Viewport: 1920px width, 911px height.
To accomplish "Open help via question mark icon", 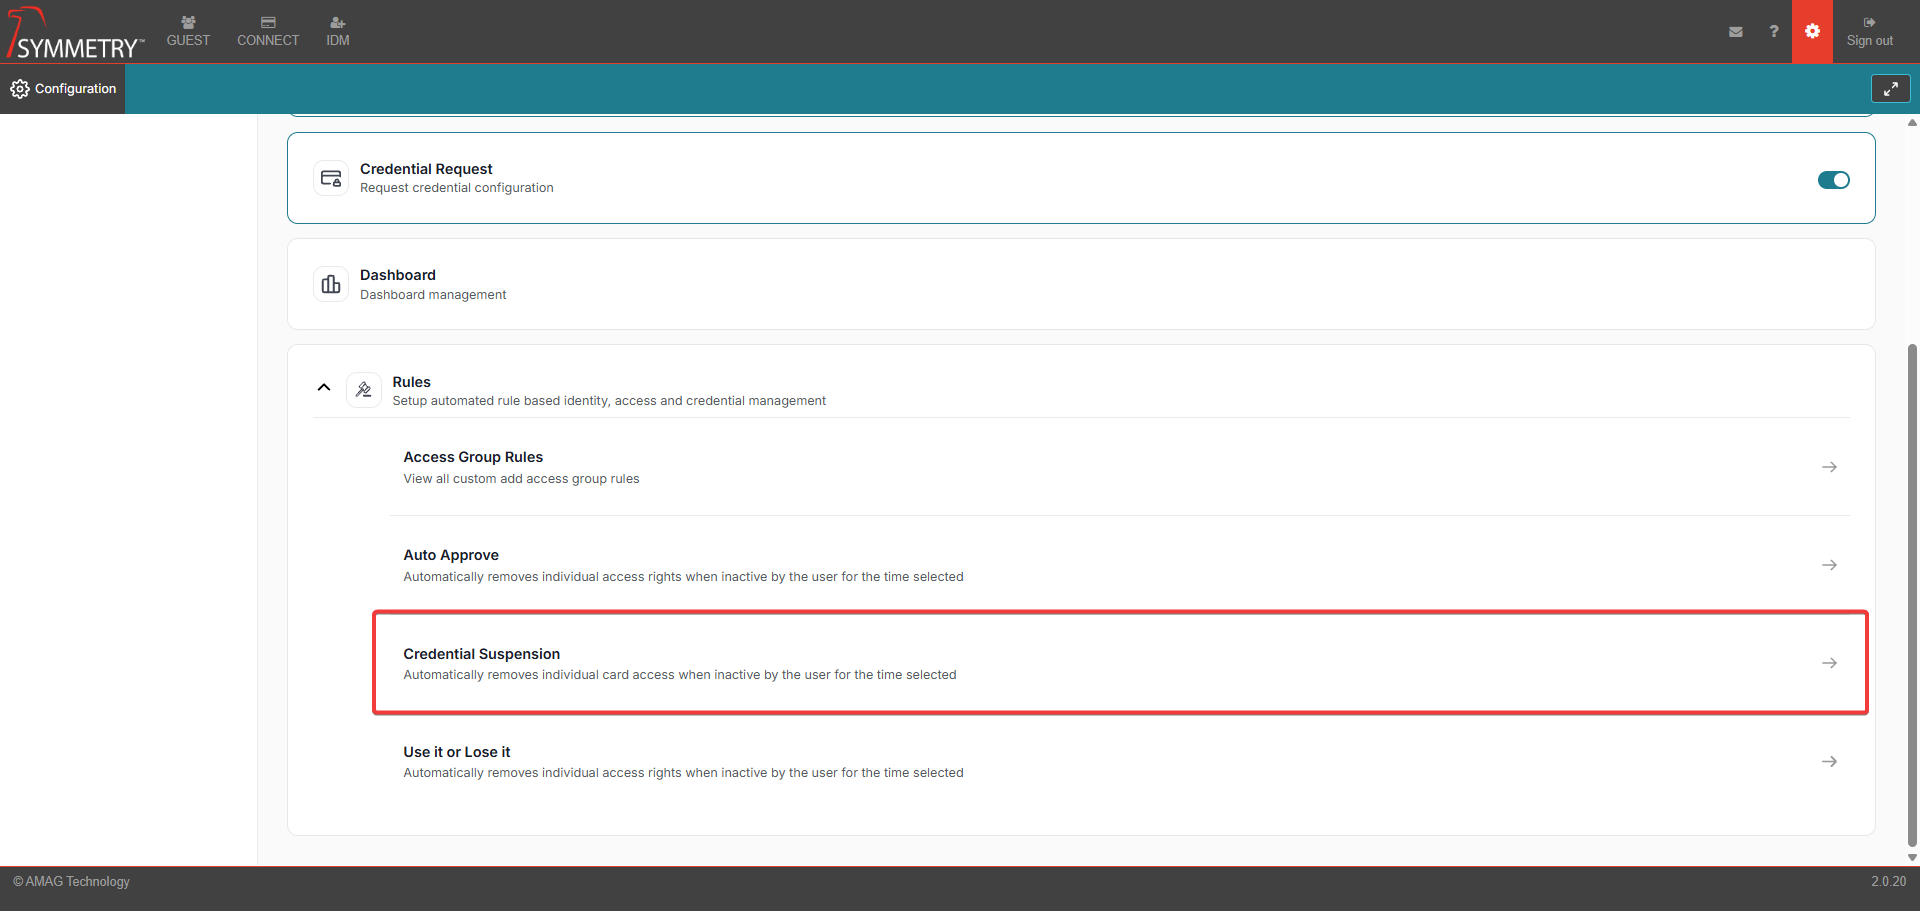I will click(1773, 32).
